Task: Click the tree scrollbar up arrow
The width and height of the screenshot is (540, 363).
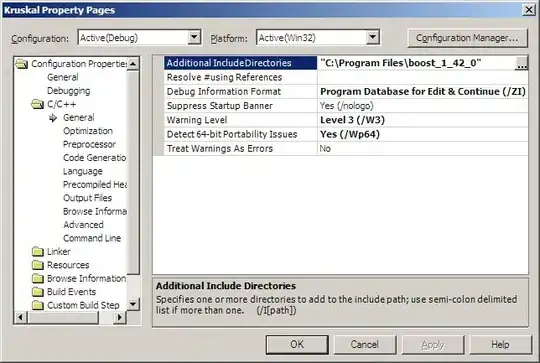Action: click(x=133, y=64)
